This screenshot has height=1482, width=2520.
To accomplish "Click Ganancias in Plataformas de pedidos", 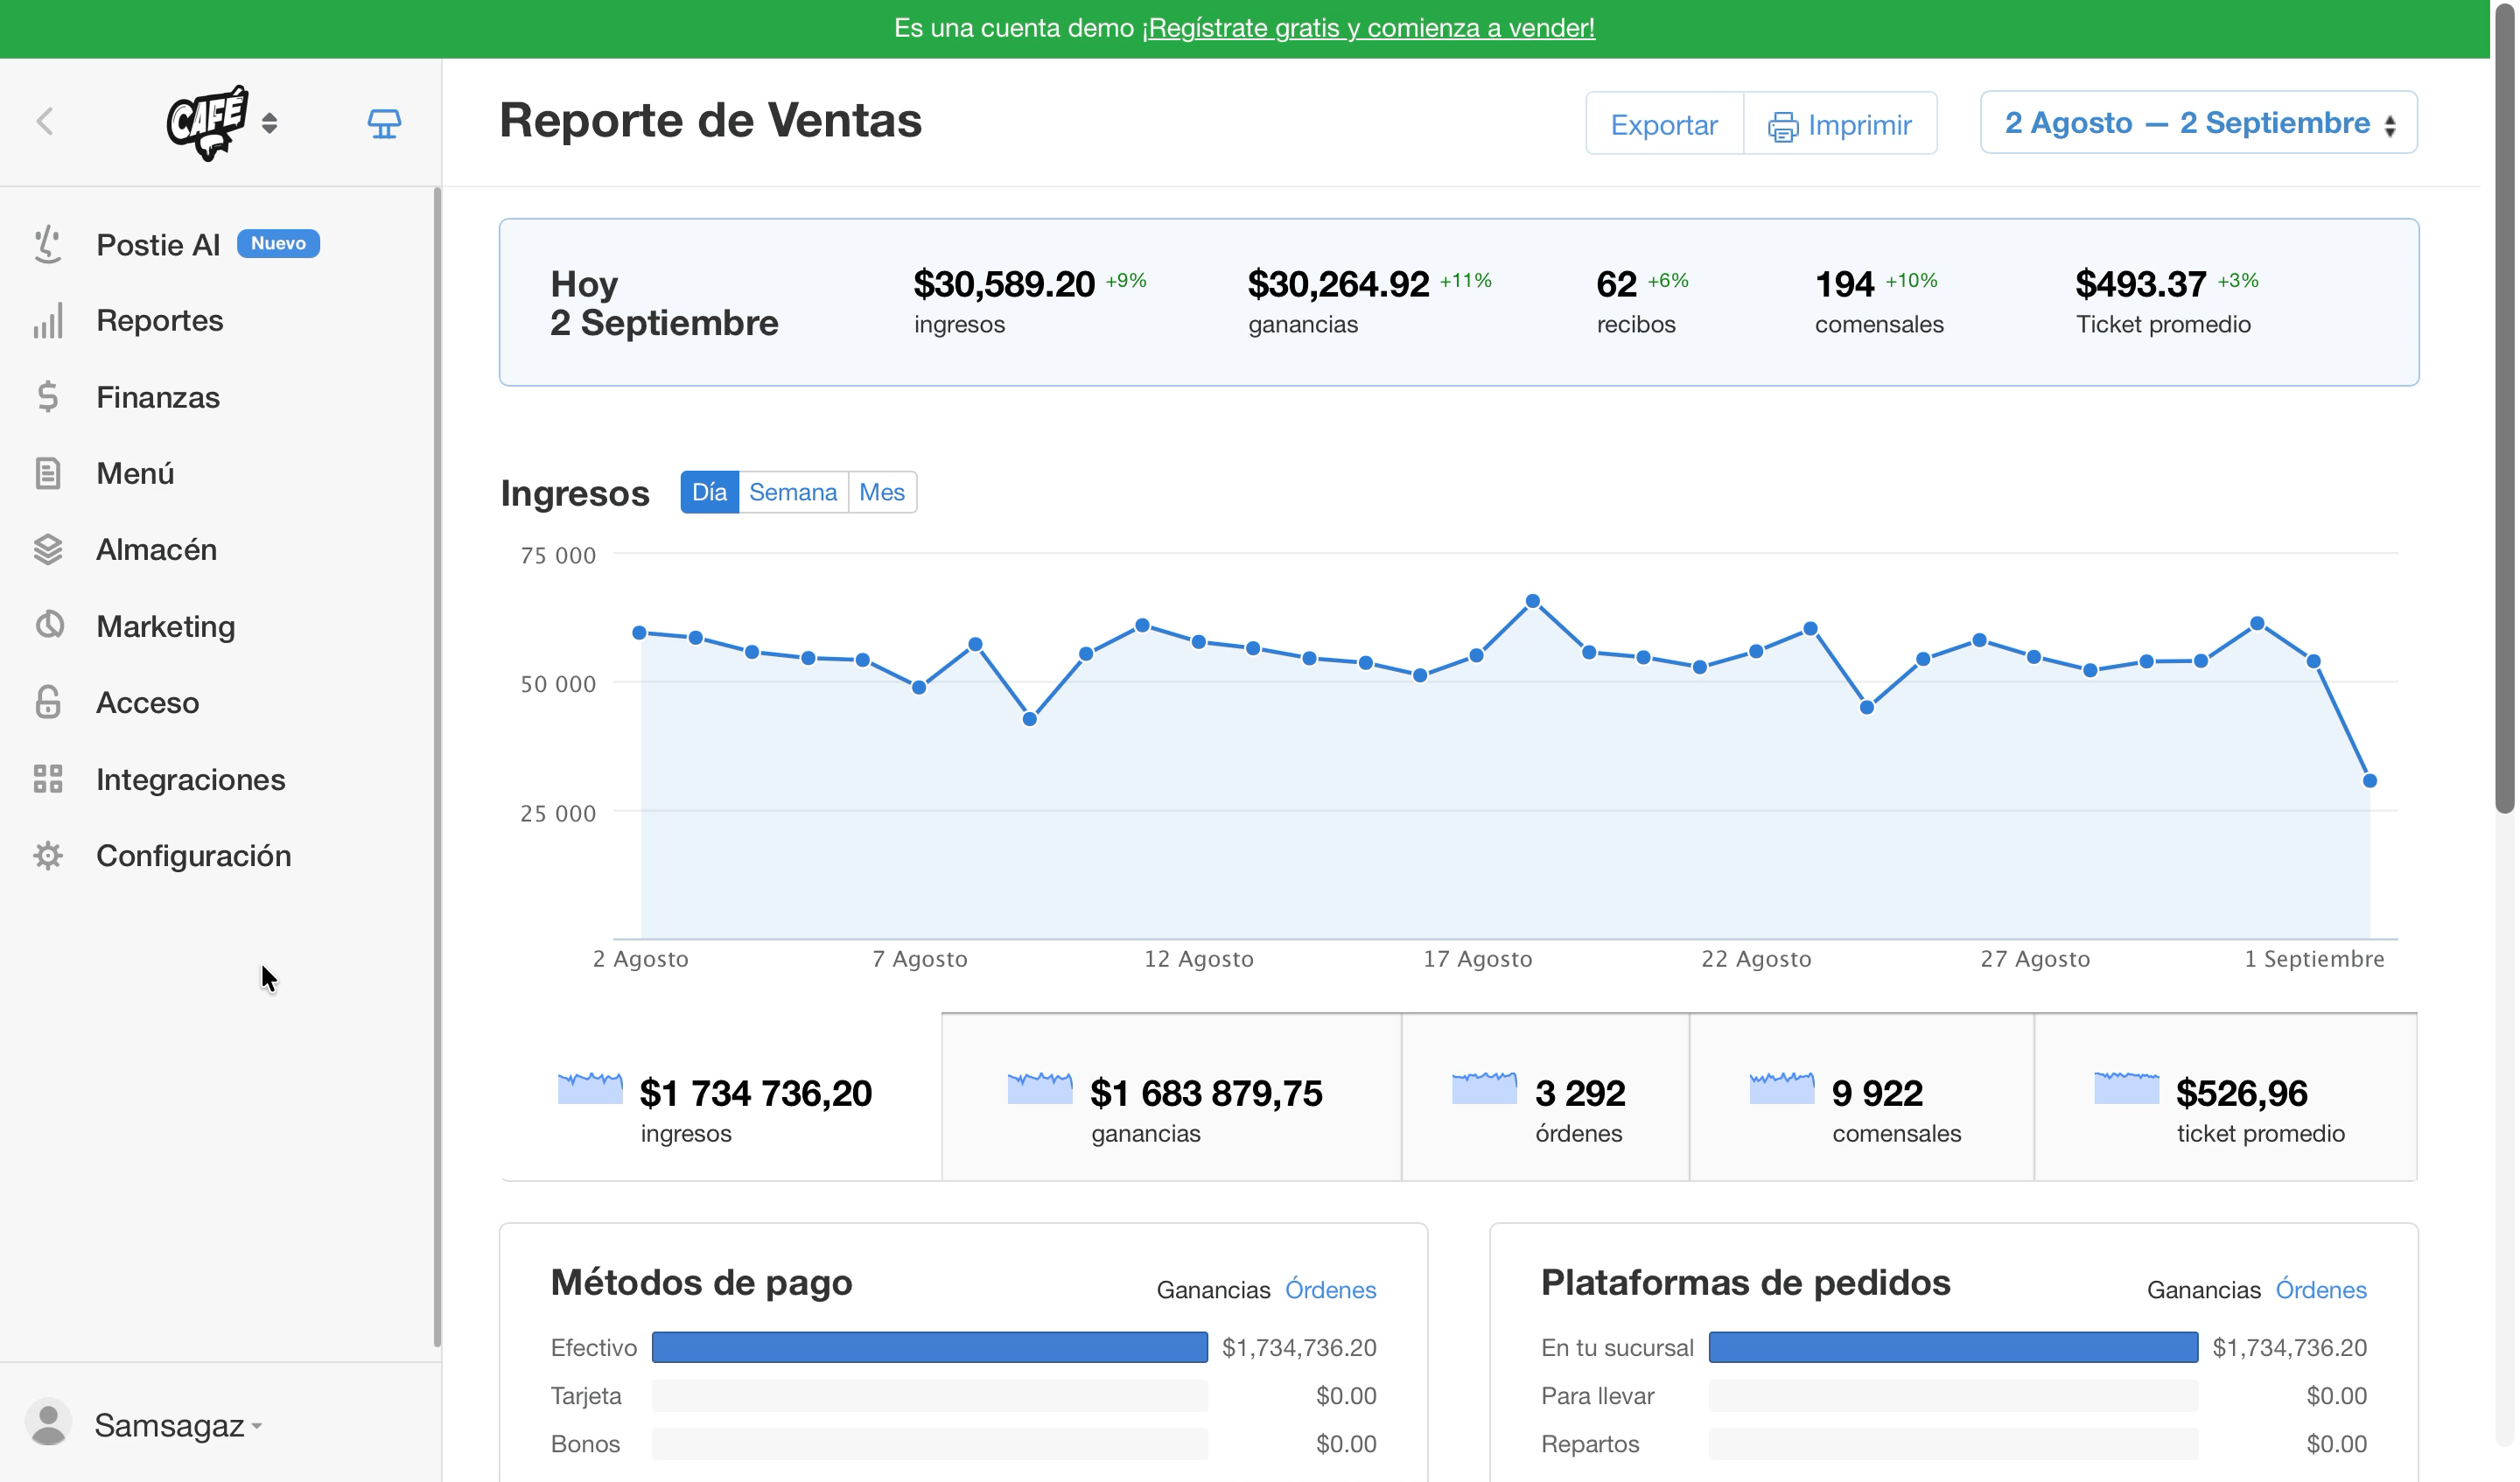I will 2204,1290.
